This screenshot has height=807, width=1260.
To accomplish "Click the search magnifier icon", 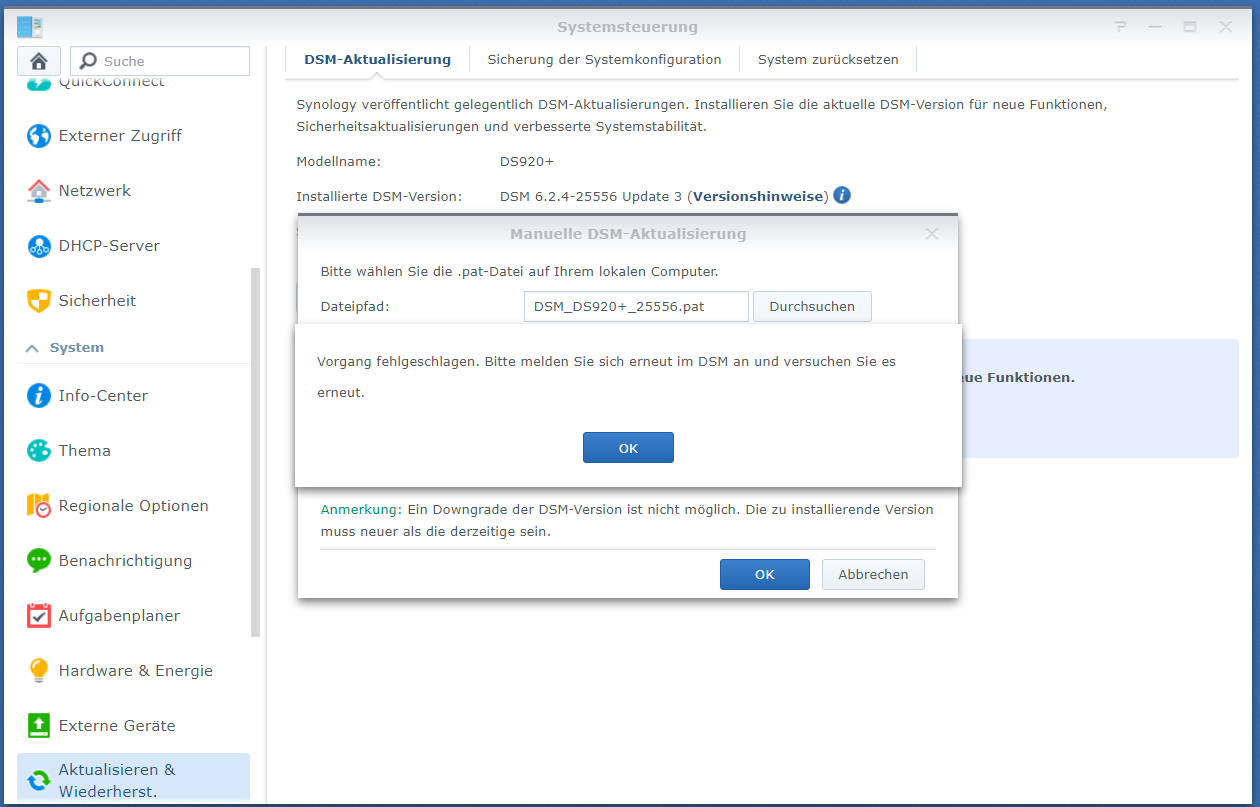I will tap(88, 61).
